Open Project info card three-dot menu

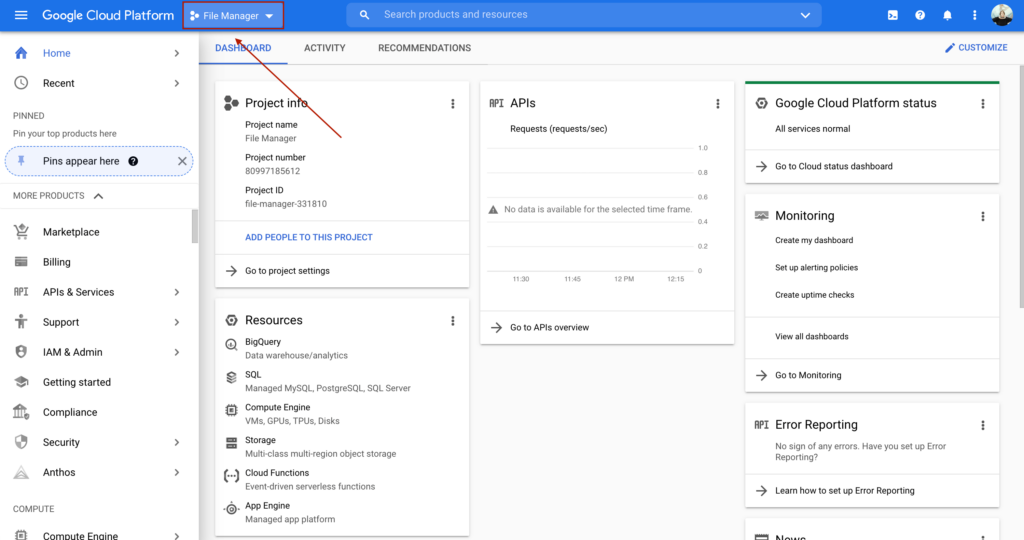(x=453, y=103)
